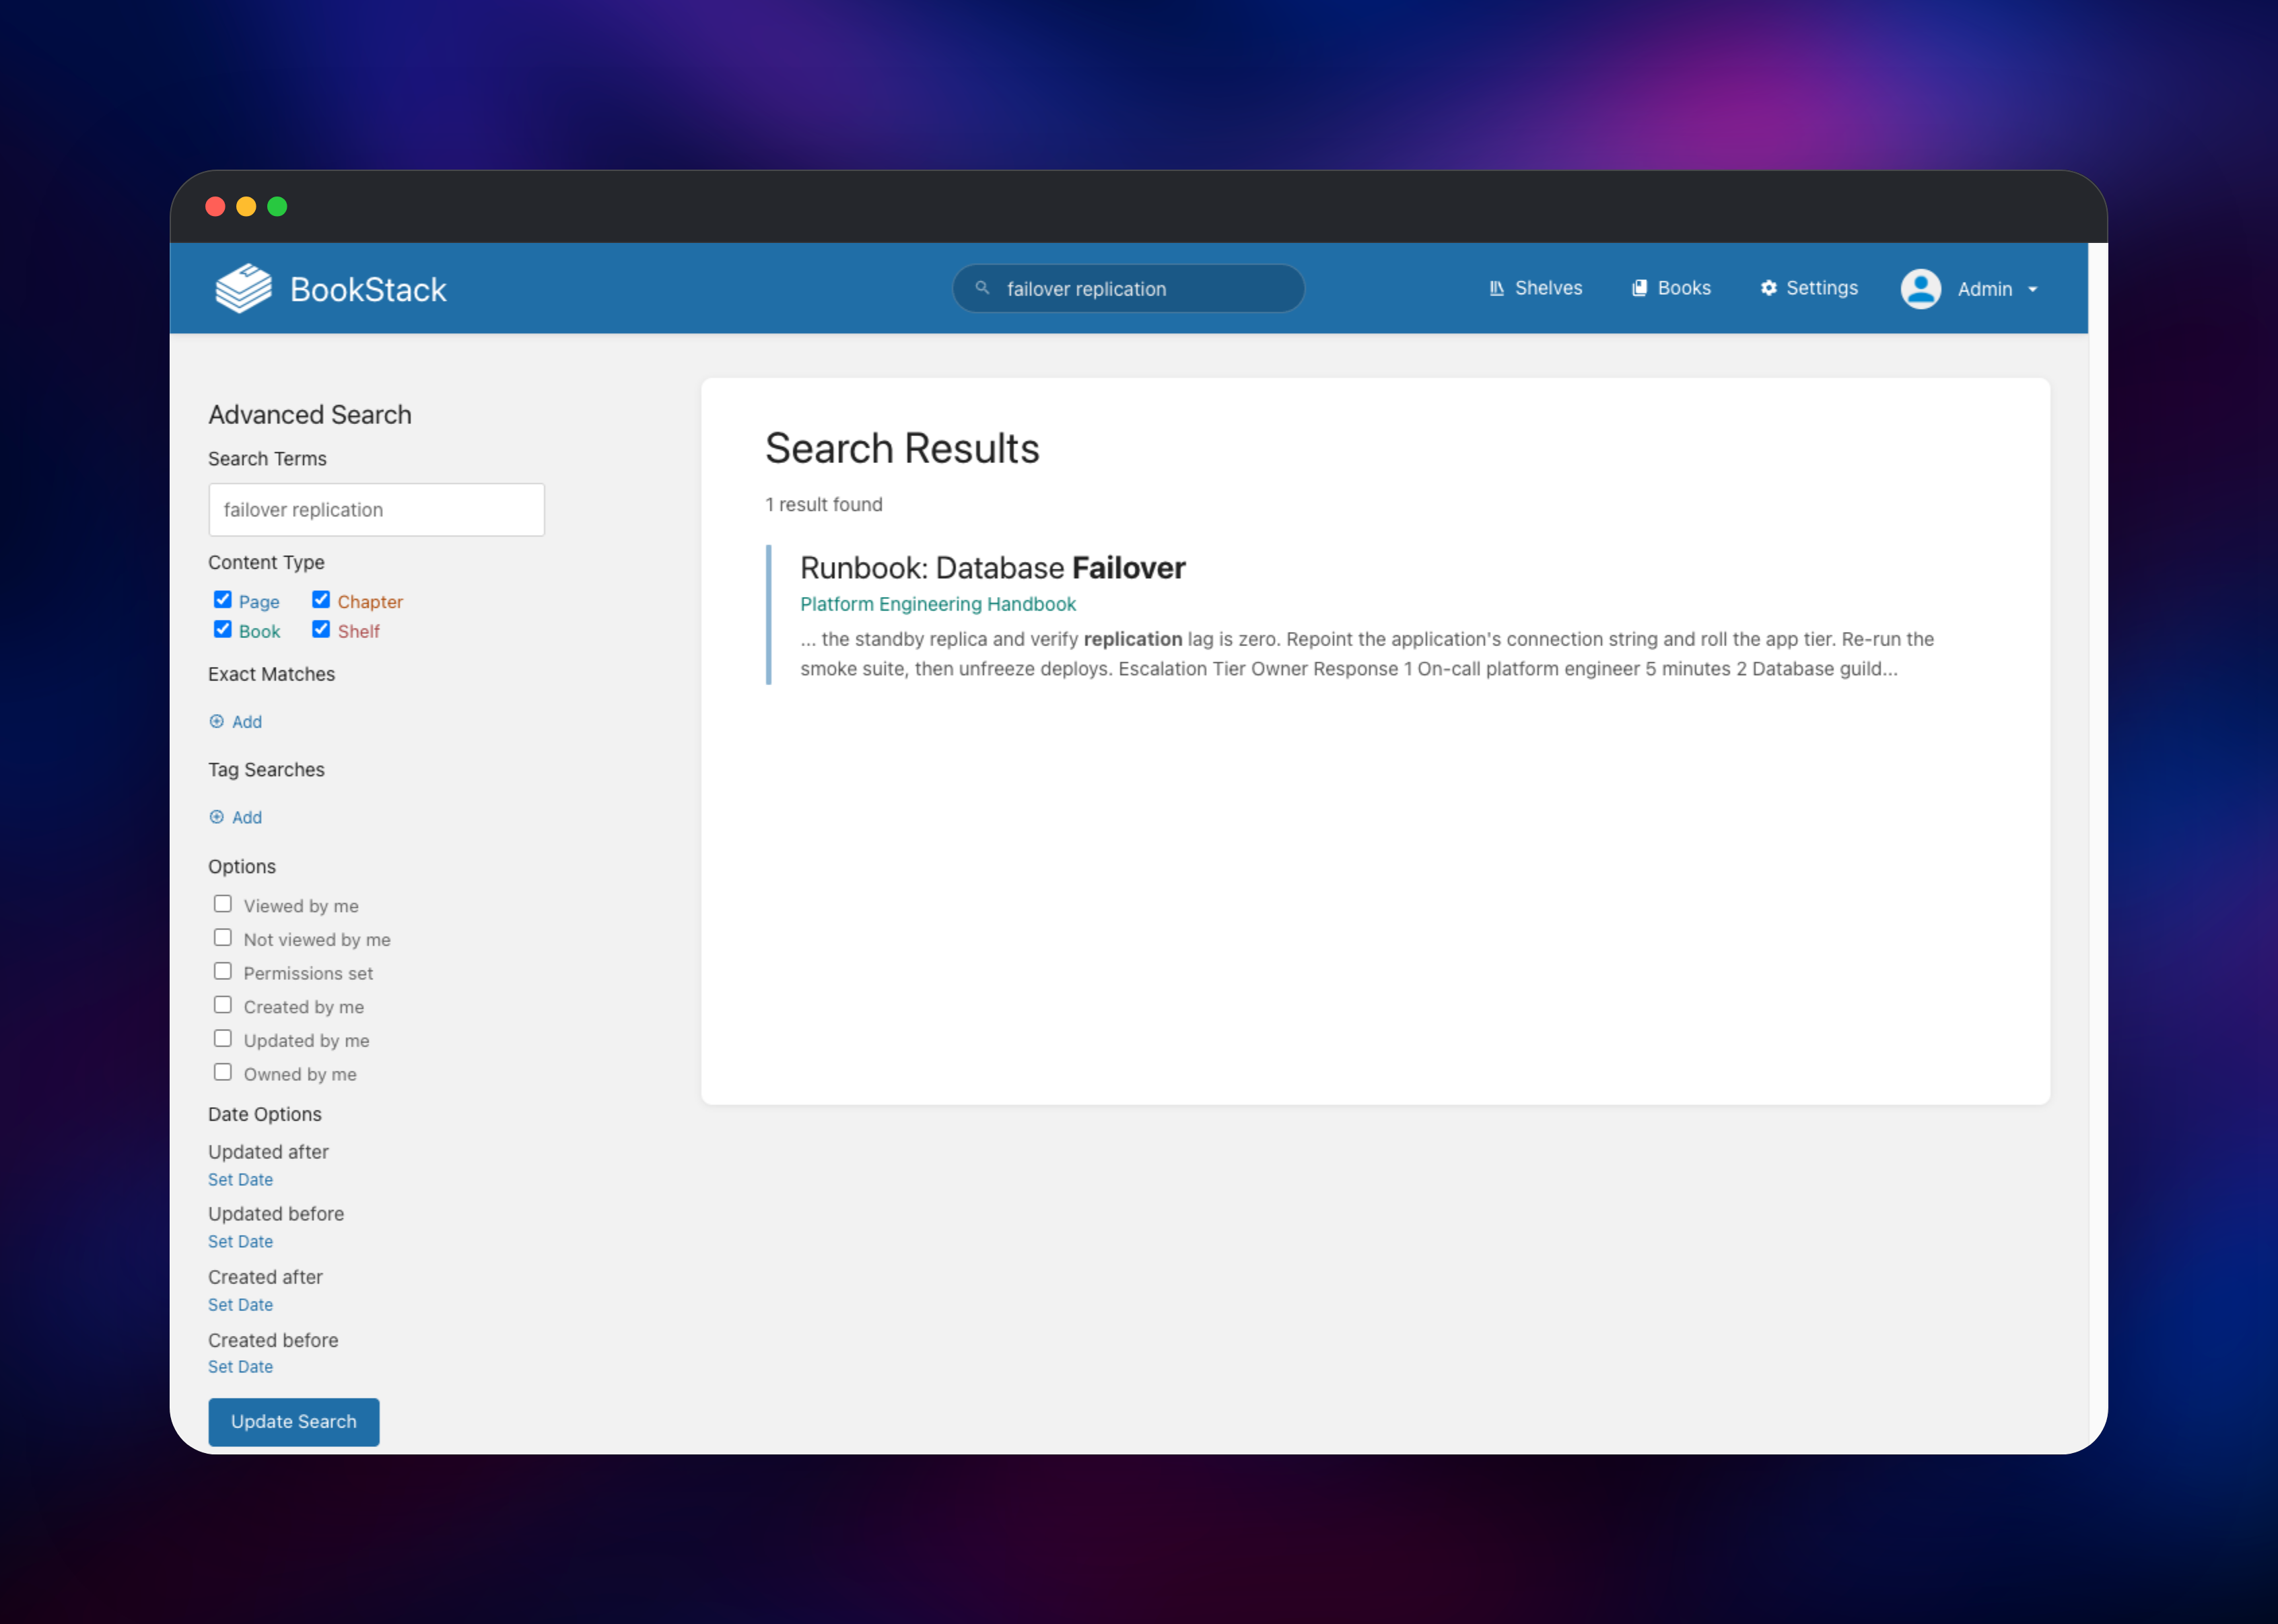Click the BookStack home title text
The image size is (2278, 1624).
(x=368, y=289)
